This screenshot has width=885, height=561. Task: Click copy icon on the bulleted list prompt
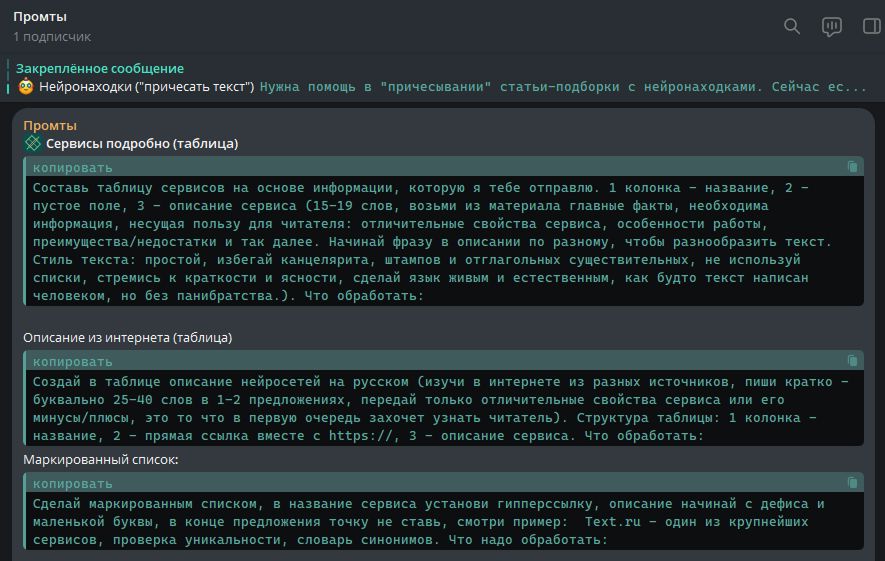852,483
